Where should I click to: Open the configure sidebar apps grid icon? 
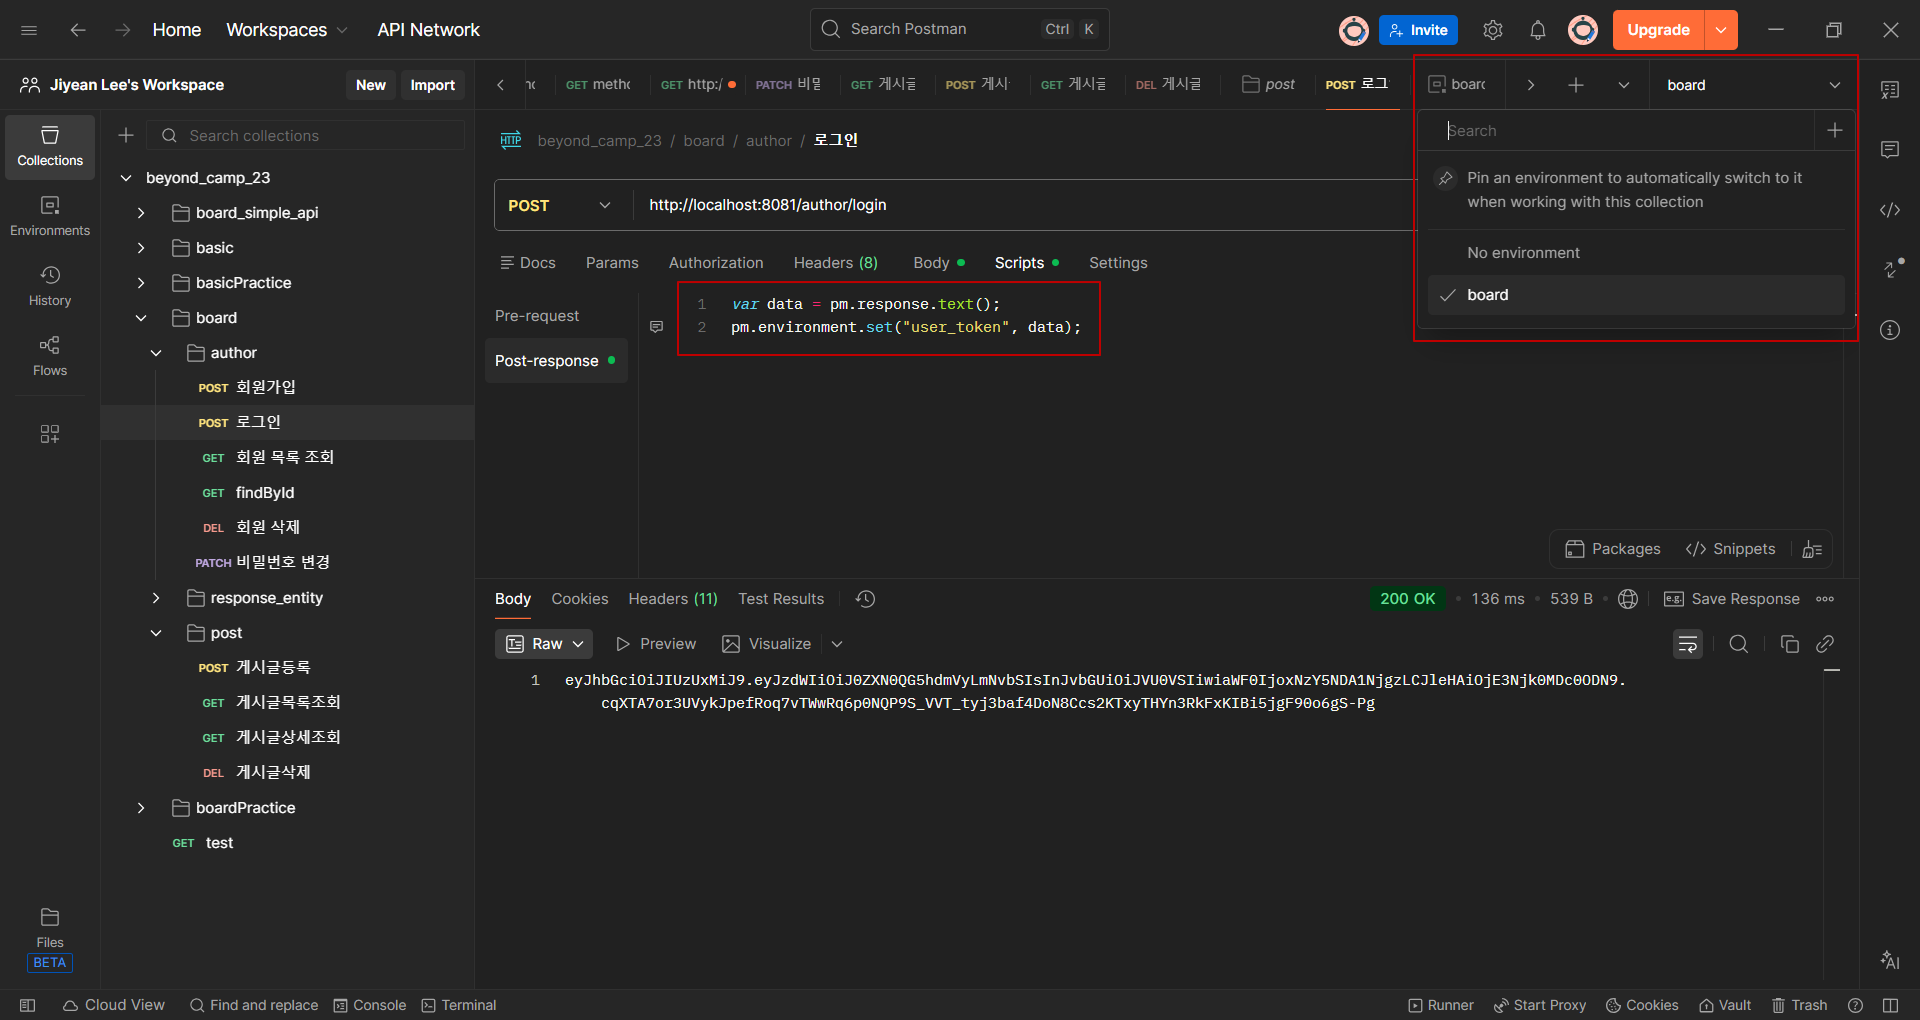pyautogui.click(x=50, y=433)
